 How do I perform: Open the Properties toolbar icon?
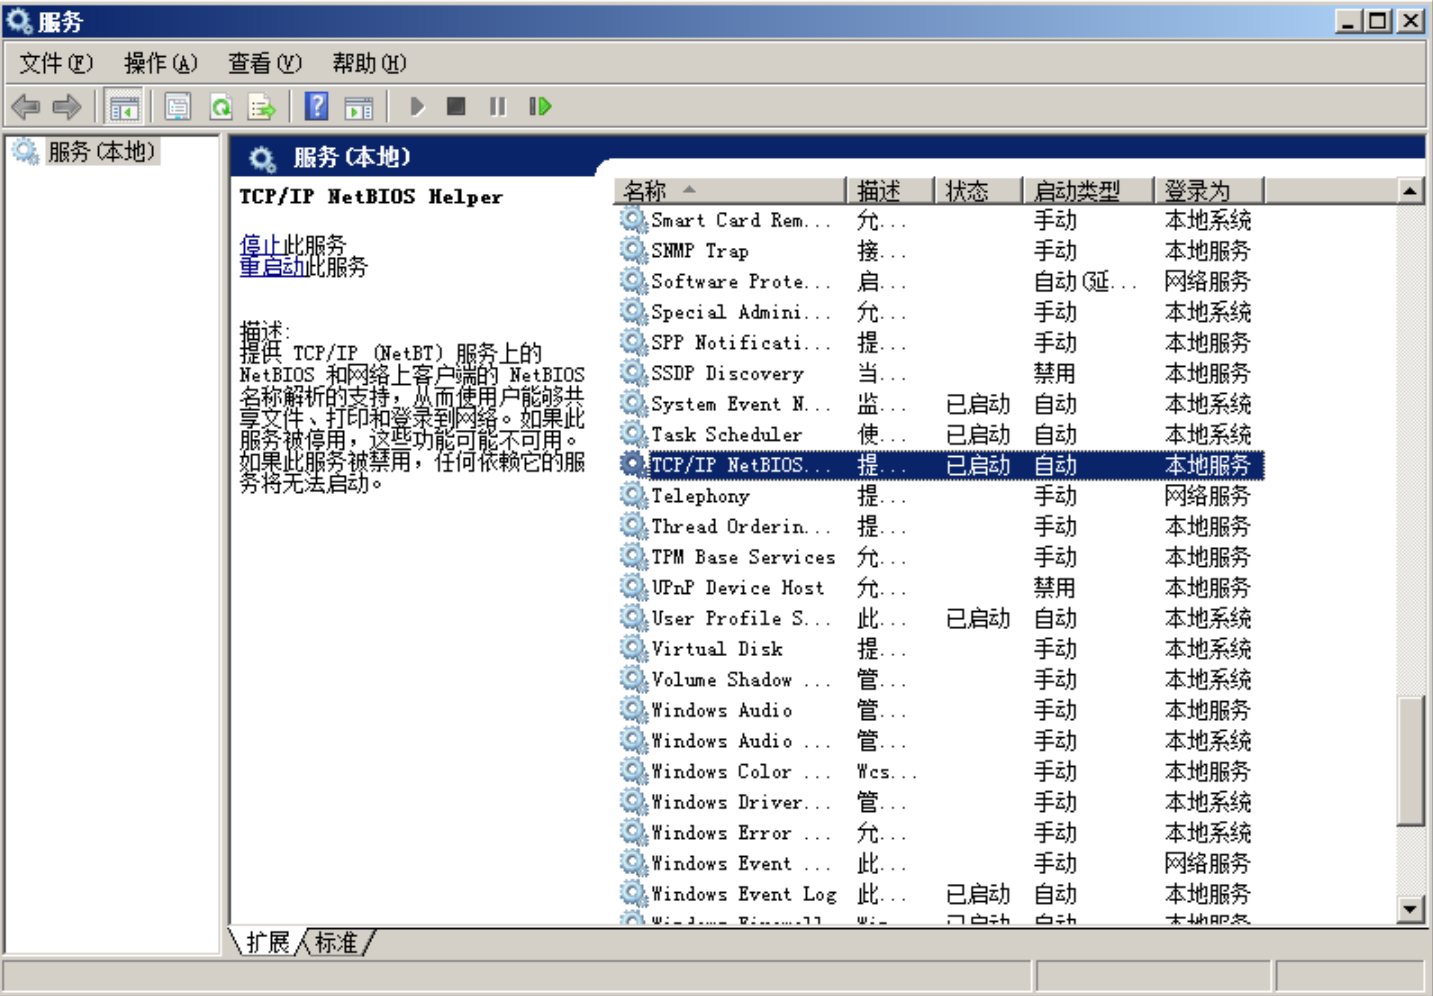pyautogui.click(x=178, y=107)
